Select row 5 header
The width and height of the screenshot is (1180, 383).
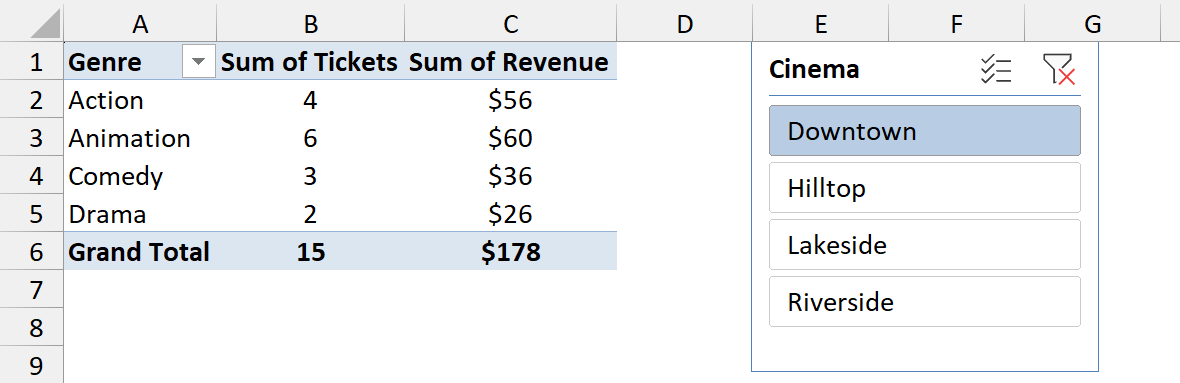point(32,214)
